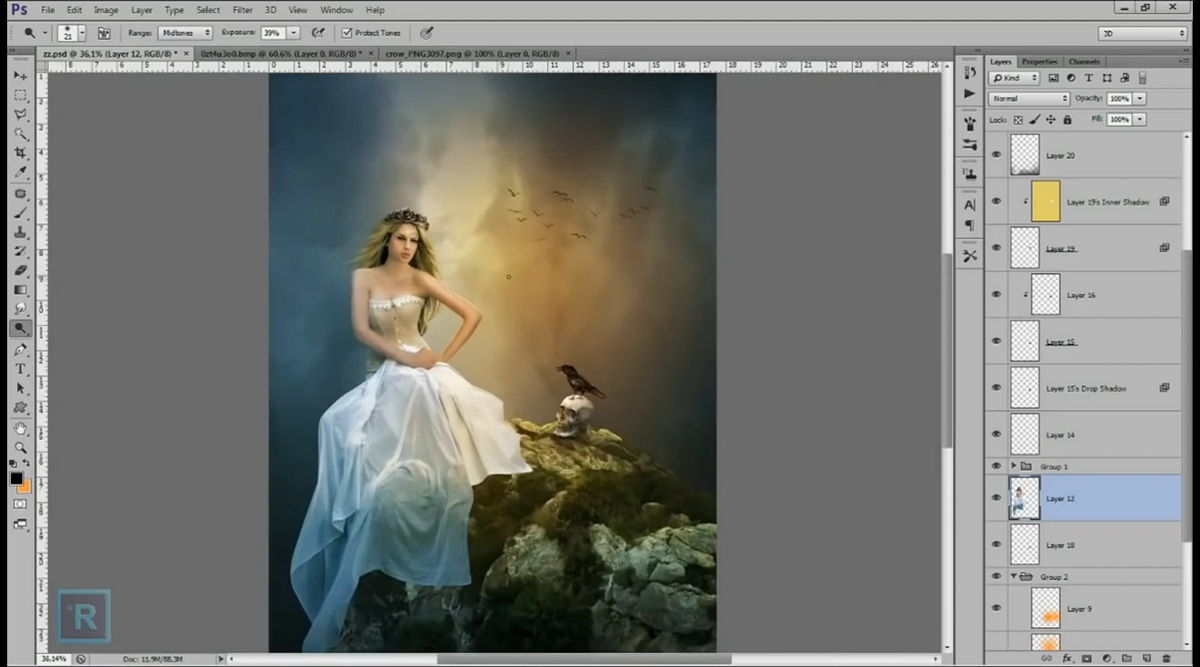Select the Eyedropper tool

20,173
